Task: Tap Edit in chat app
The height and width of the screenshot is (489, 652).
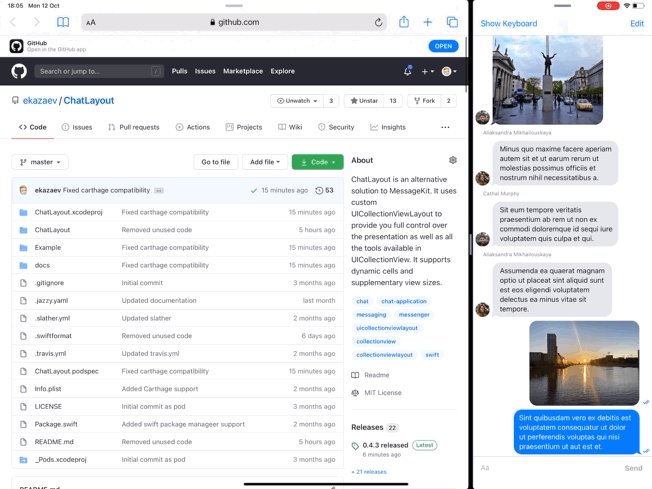Action: click(637, 24)
